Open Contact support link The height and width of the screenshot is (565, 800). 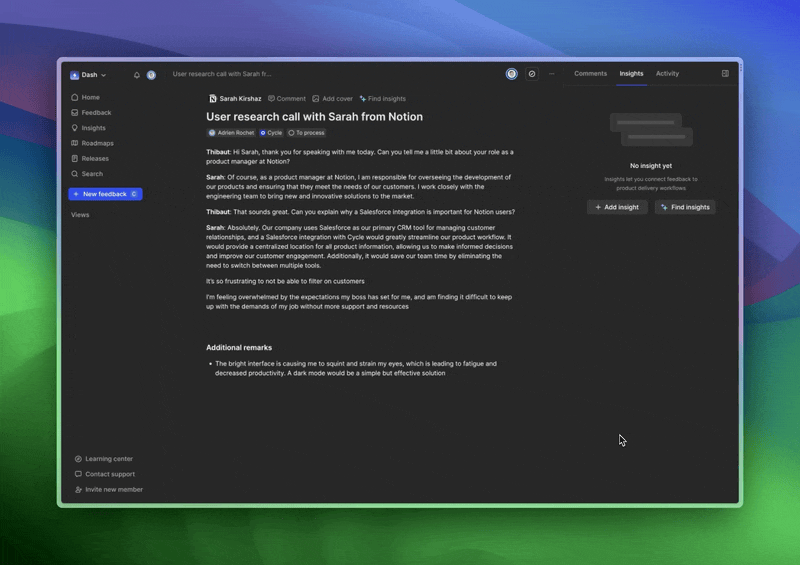[105, 474]
